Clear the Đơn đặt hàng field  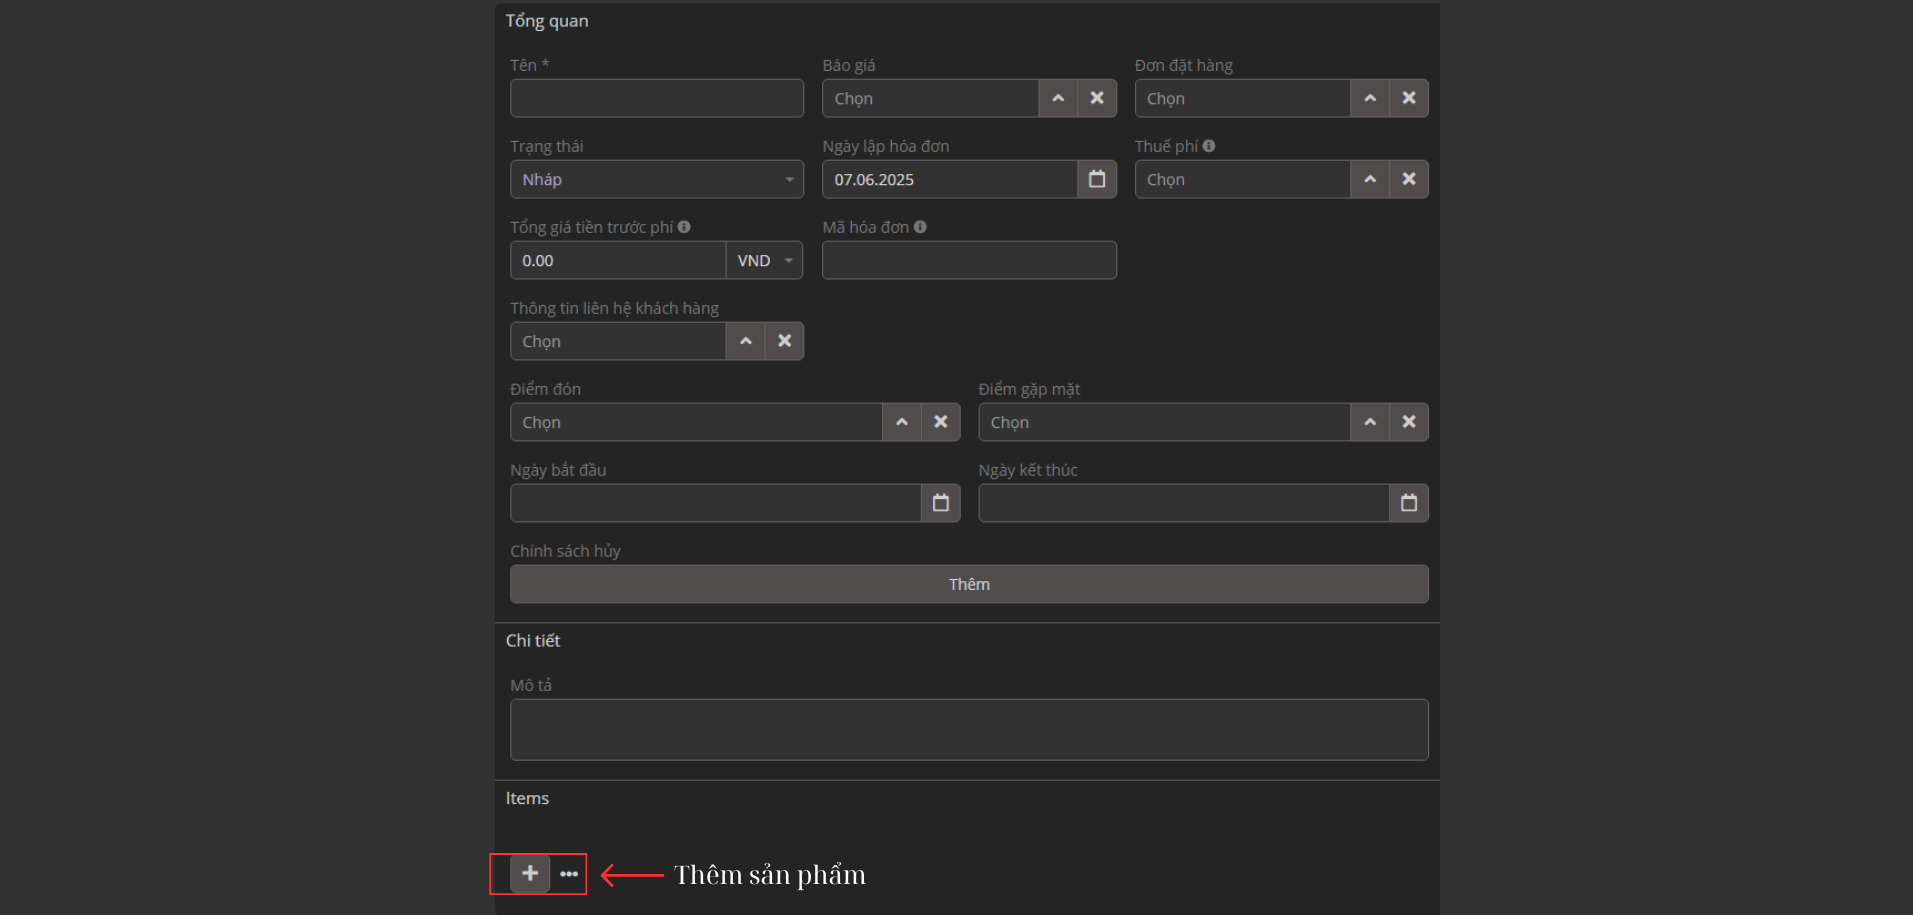pyautogui.click(x=1408, y=98)
